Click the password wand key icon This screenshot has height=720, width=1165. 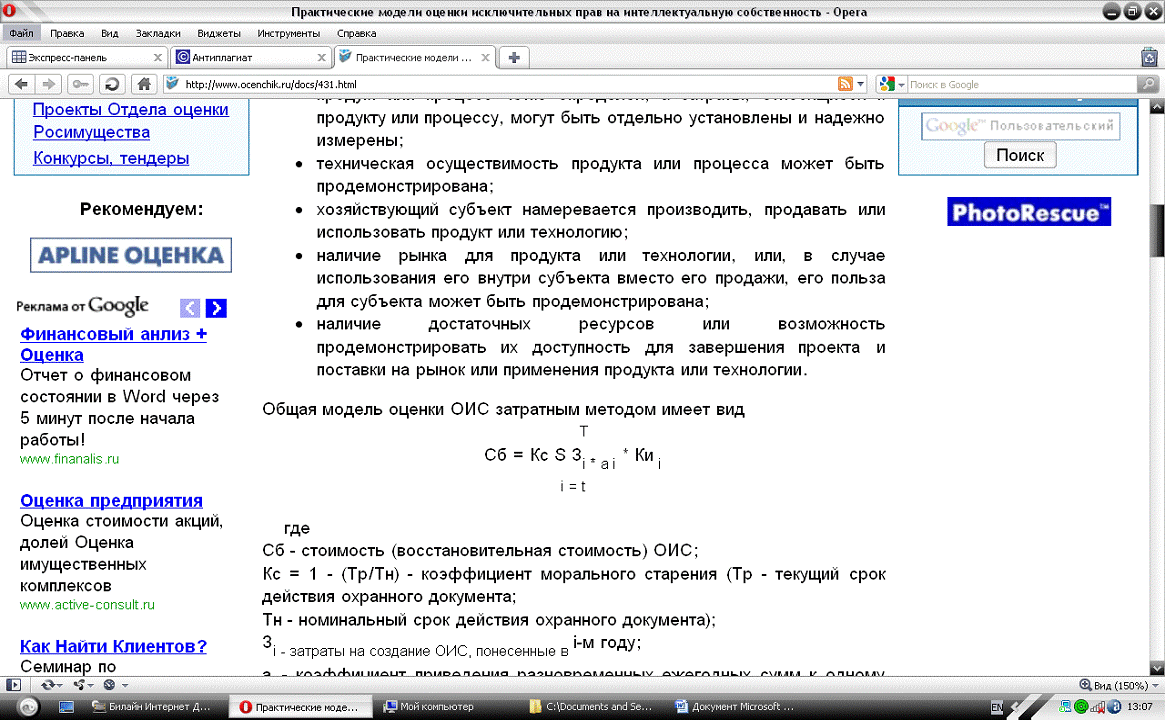(x=81, y=84)
